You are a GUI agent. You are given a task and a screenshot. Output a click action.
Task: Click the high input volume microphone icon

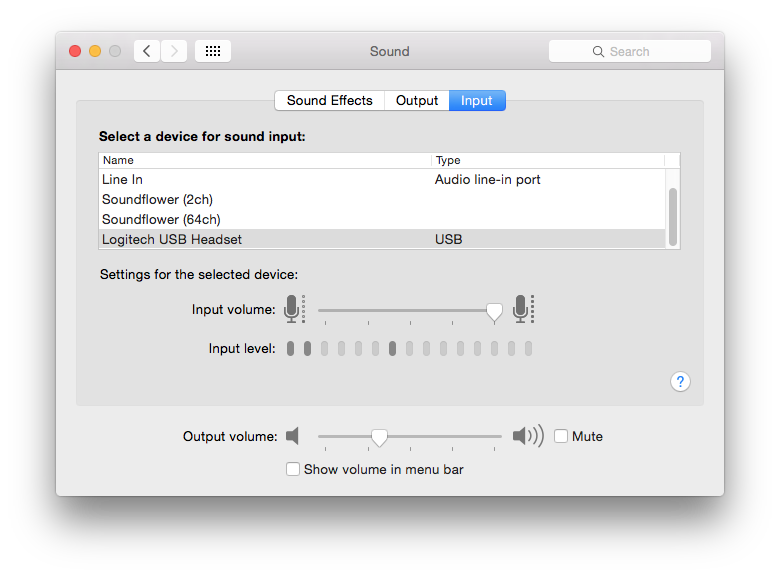[523, 309]
